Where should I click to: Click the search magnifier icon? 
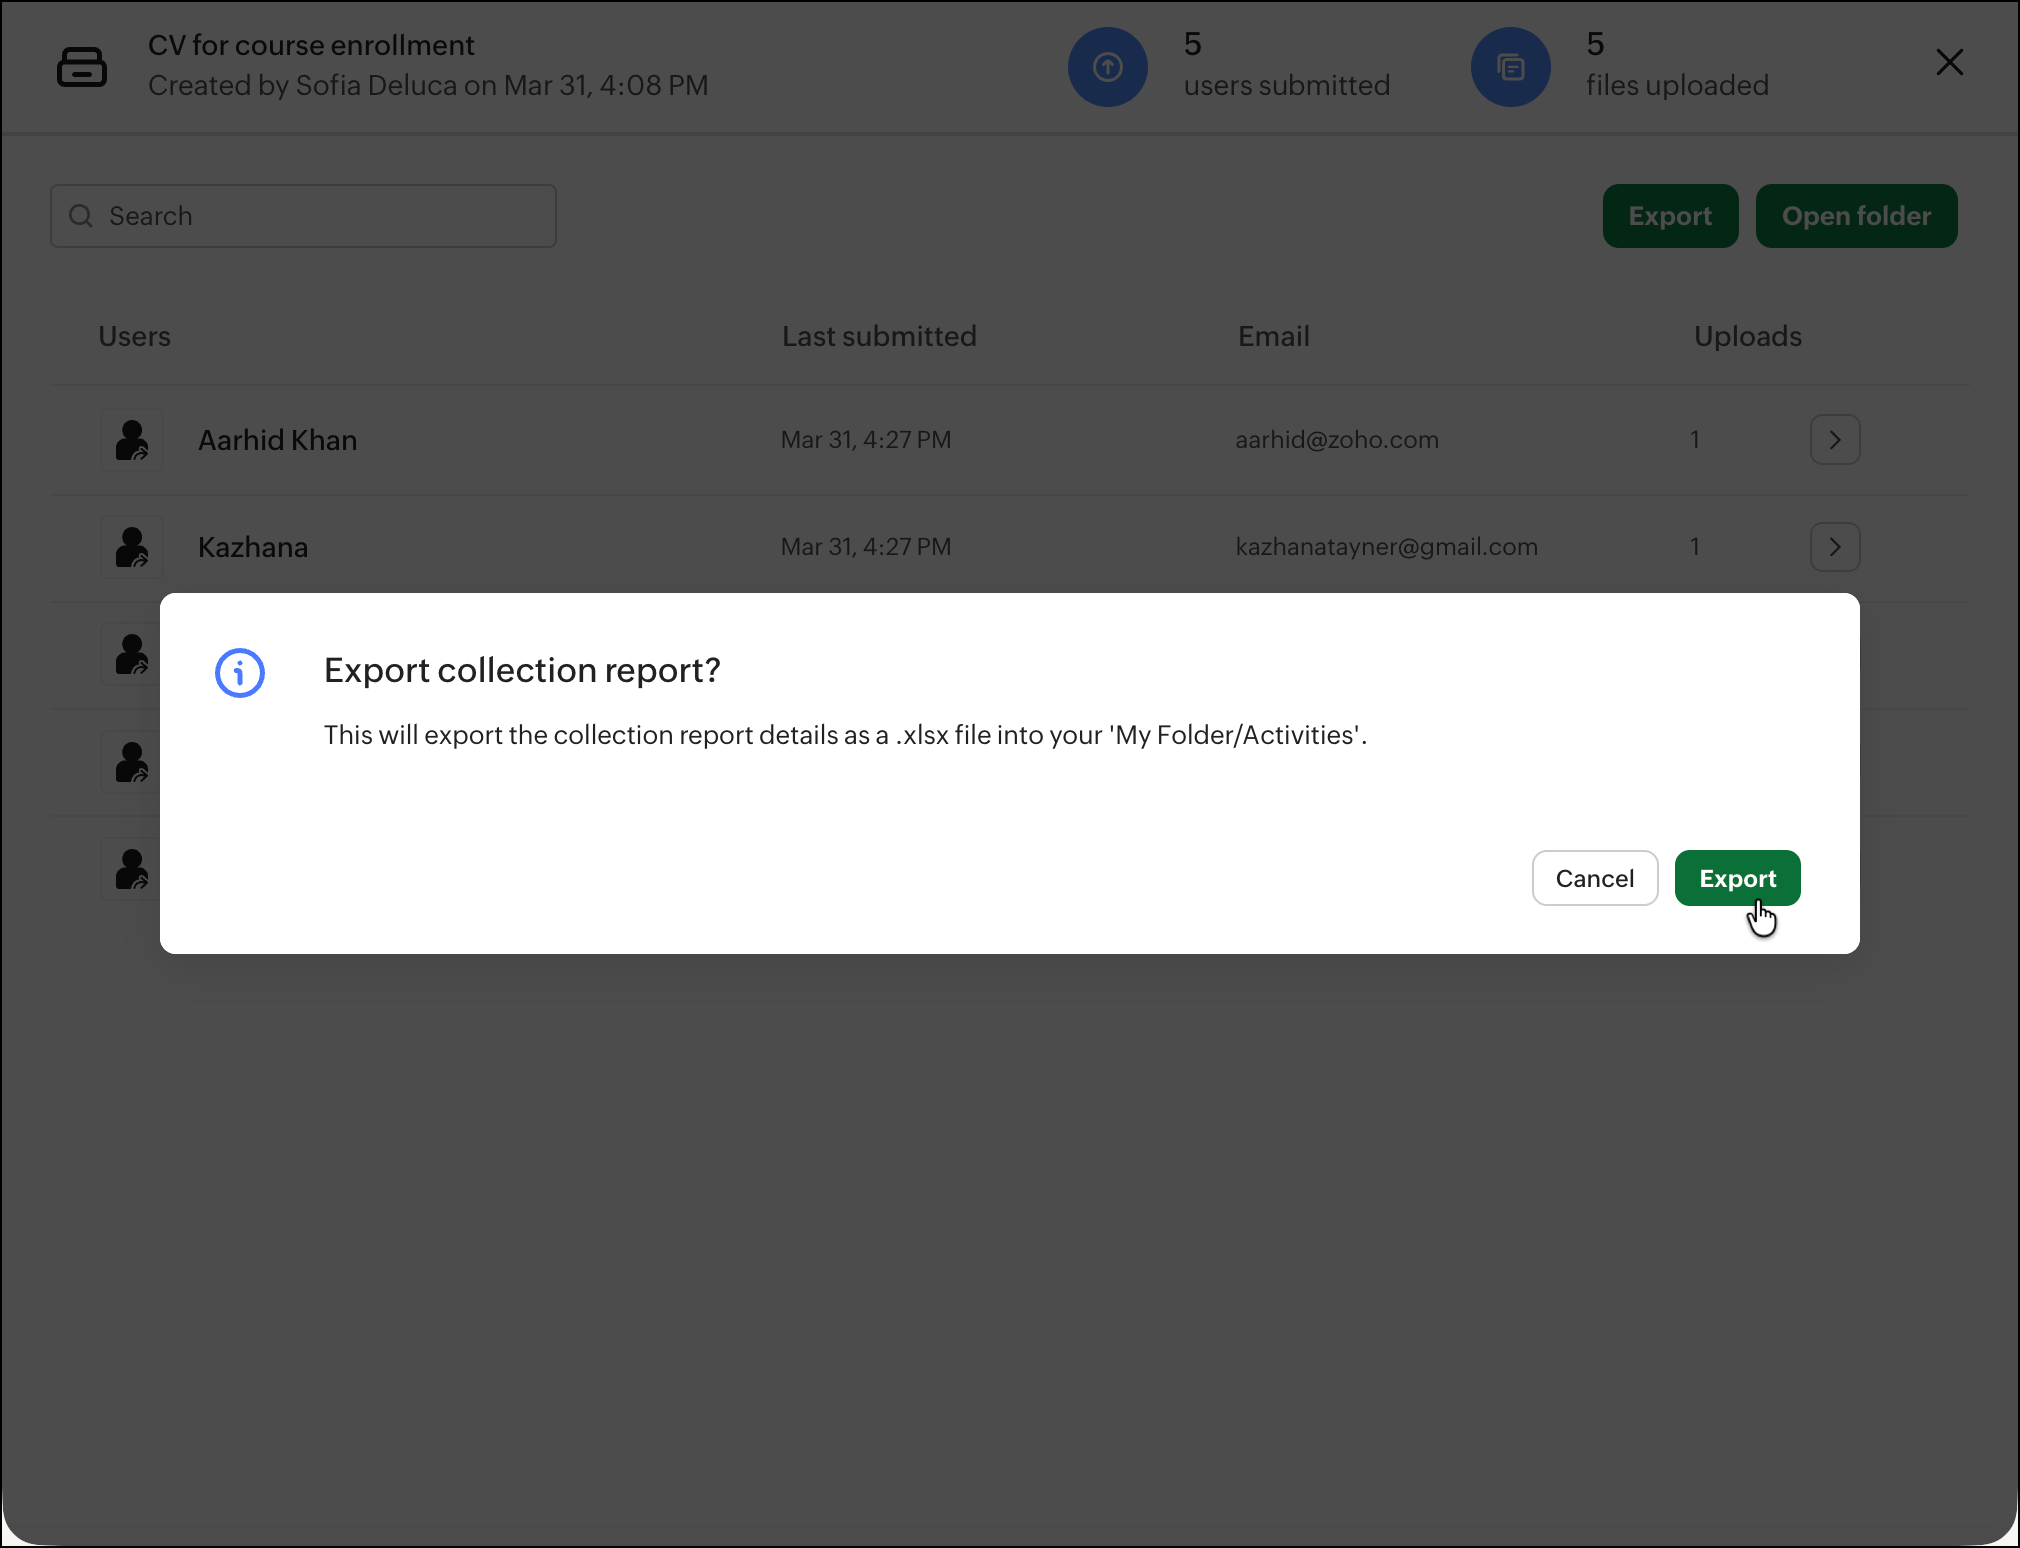coord(81,216)
